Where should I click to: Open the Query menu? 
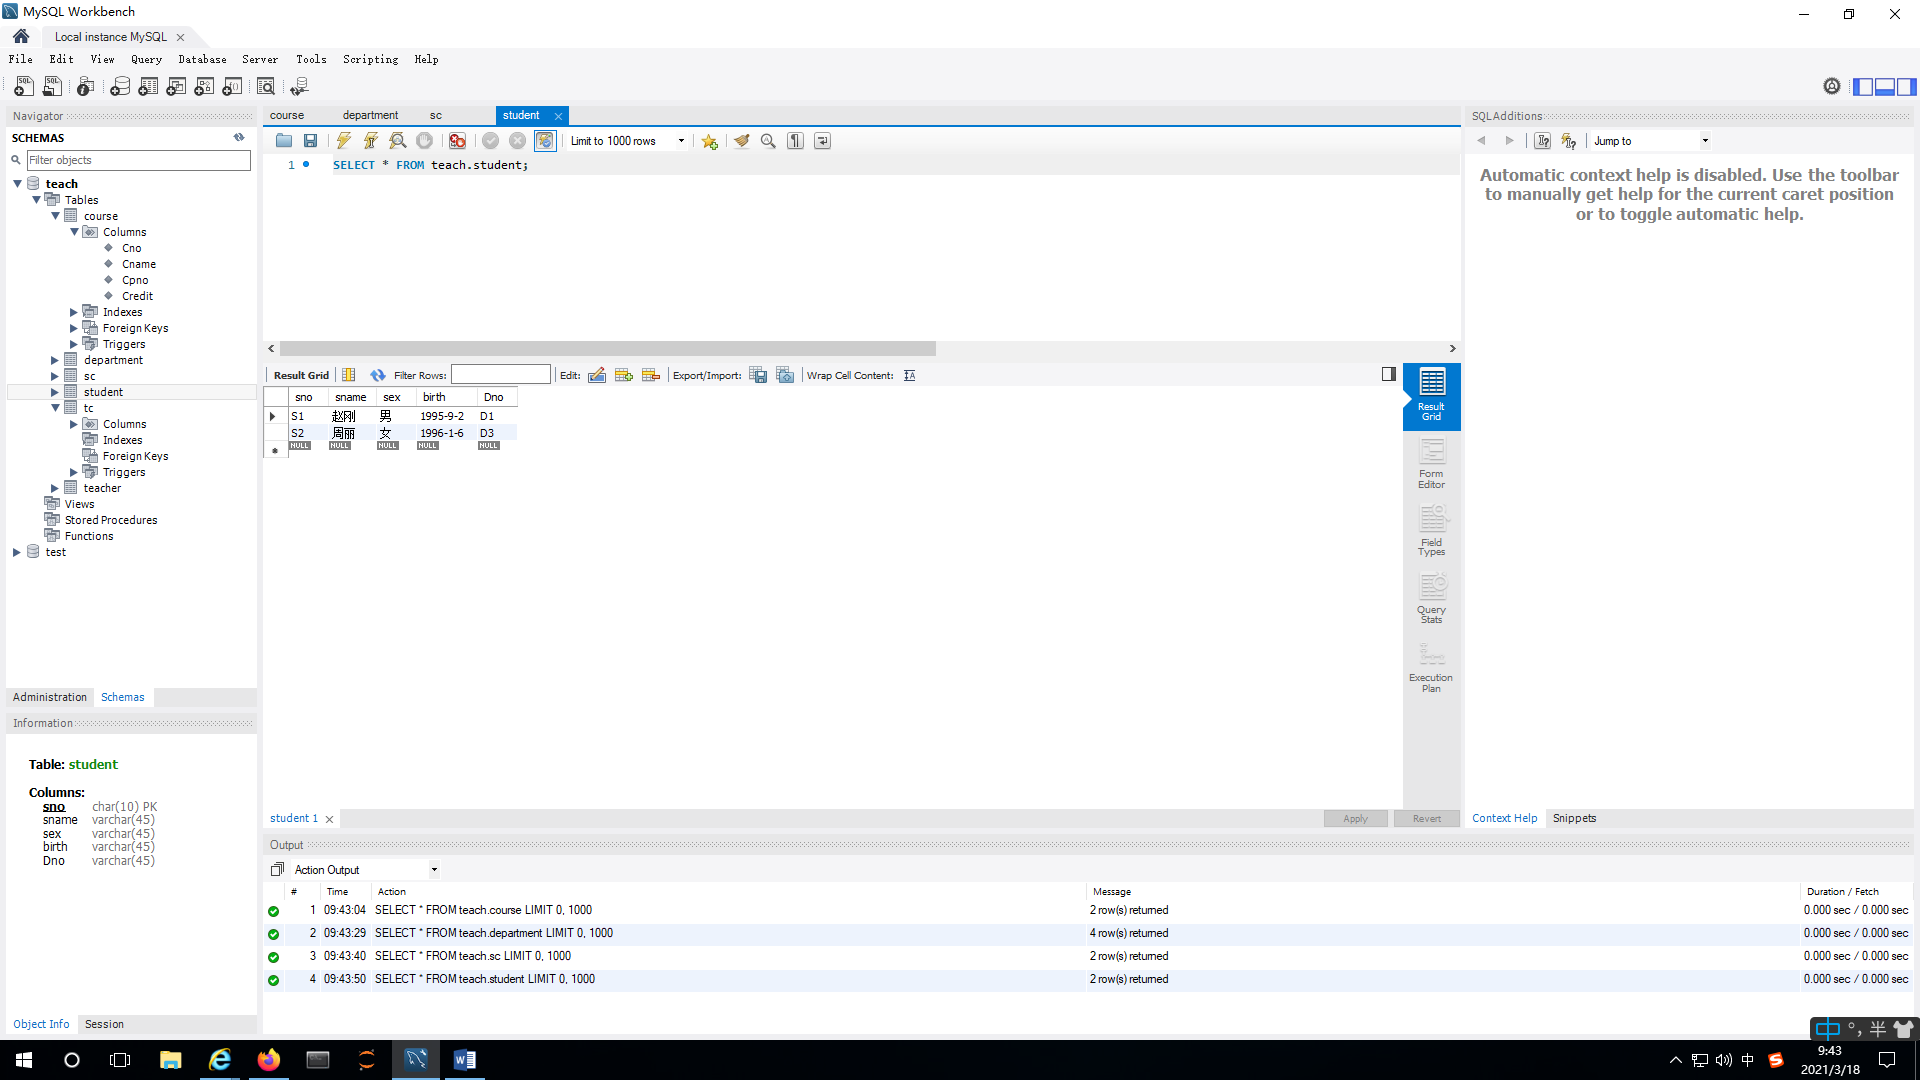[146, 59]
